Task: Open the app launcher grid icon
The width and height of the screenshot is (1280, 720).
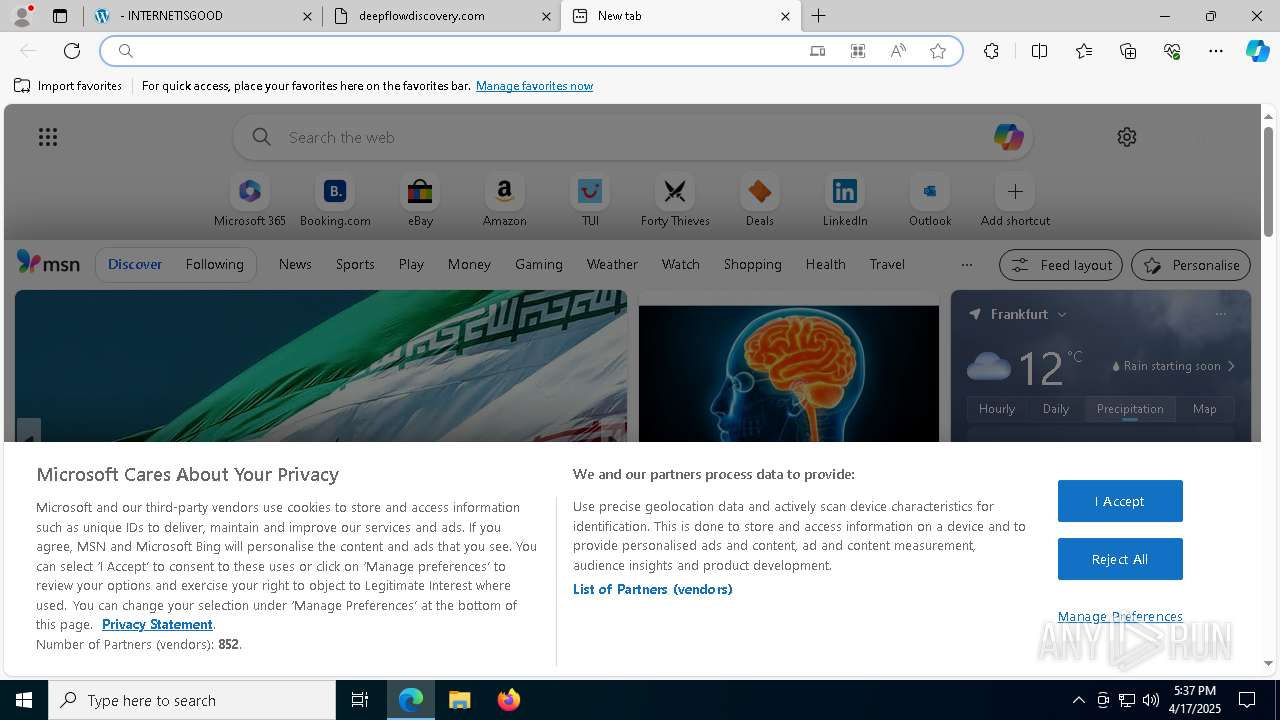Action: click(x=48, y=137)
